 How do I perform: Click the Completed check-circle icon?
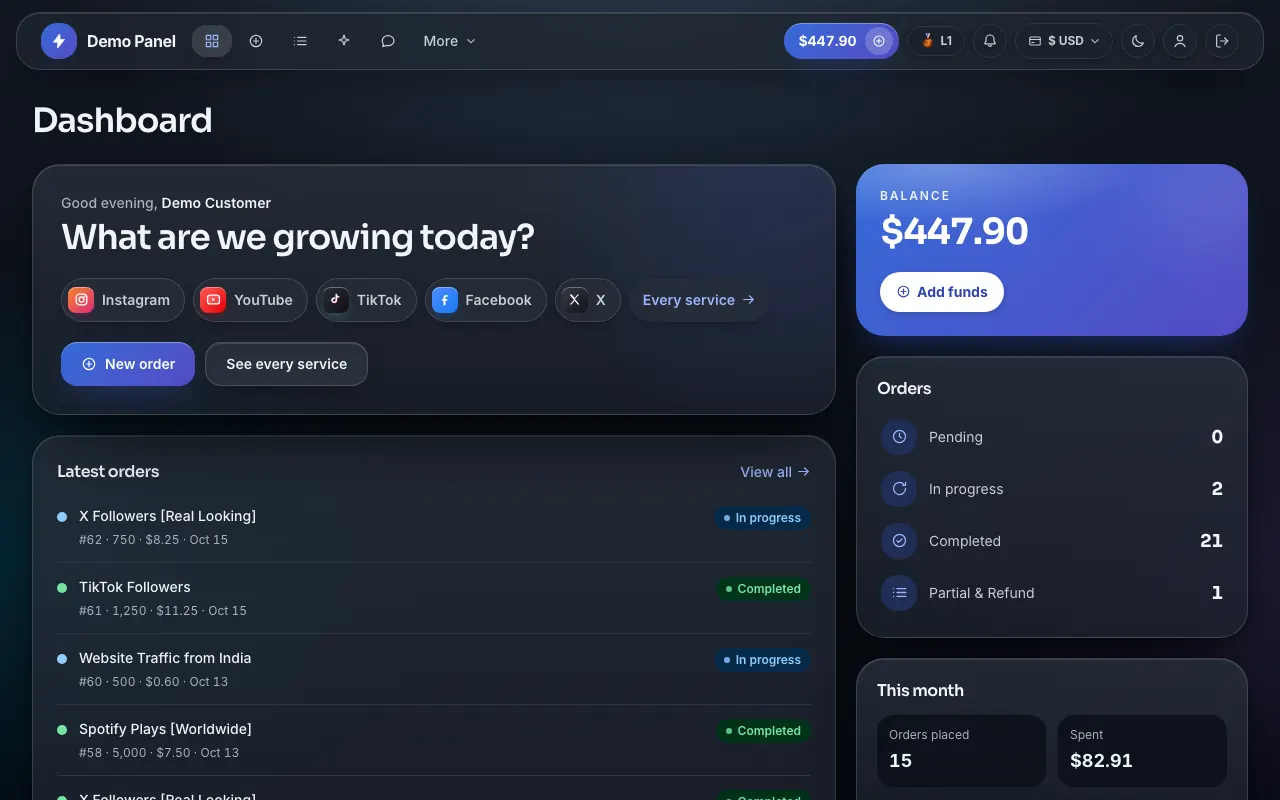[899, 541]
